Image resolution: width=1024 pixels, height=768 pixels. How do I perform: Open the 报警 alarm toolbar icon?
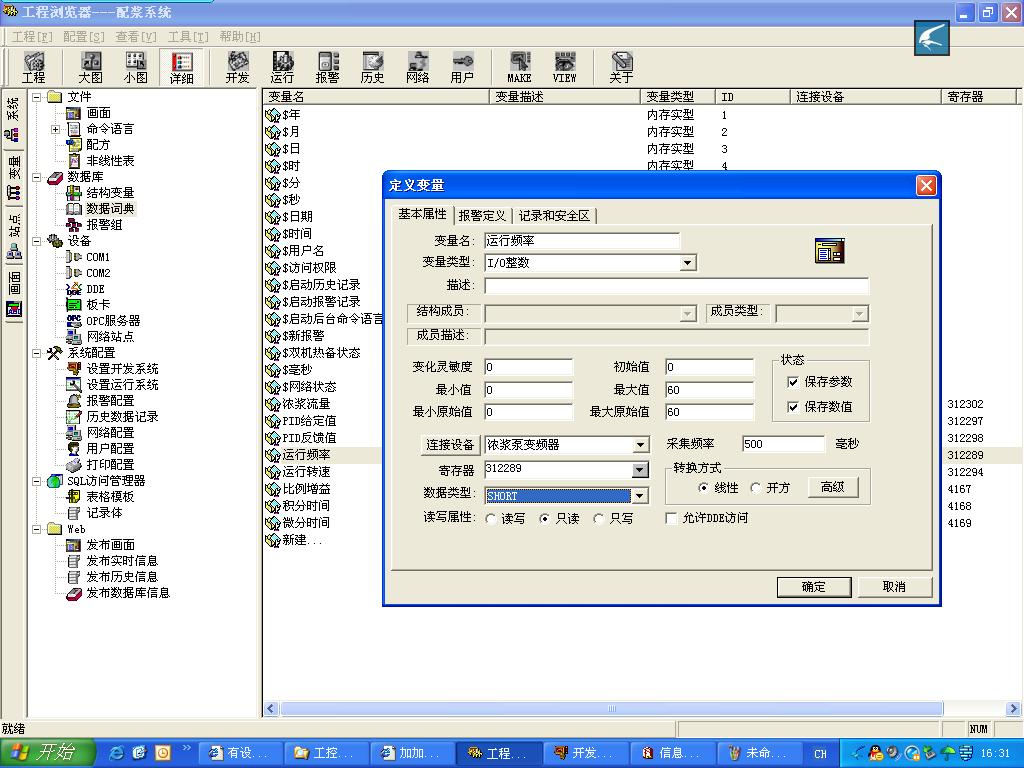coord(327,67)
